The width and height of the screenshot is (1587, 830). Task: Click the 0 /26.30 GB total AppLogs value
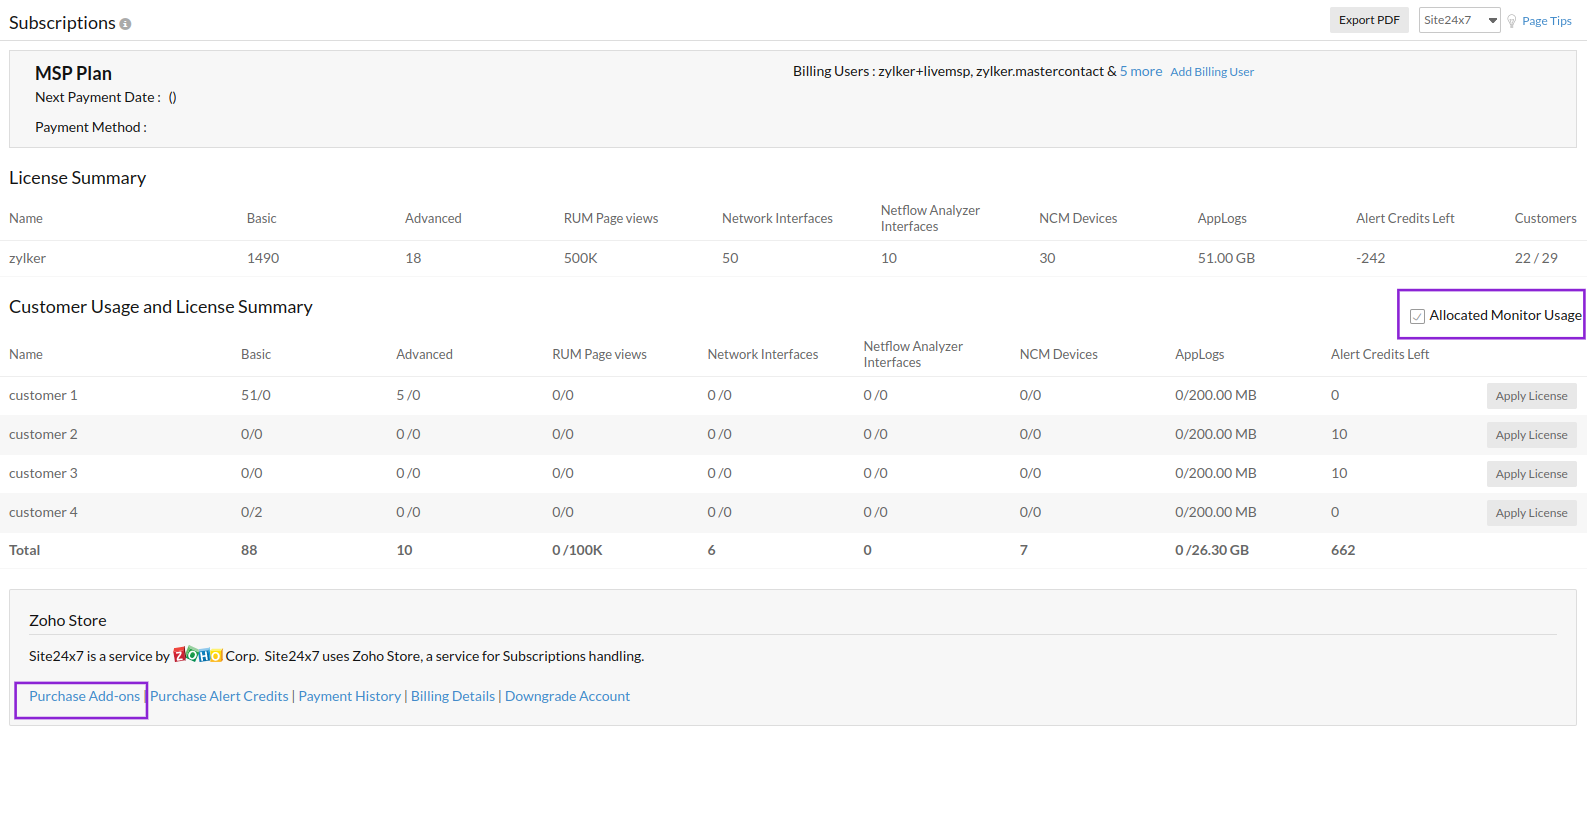1212,550
